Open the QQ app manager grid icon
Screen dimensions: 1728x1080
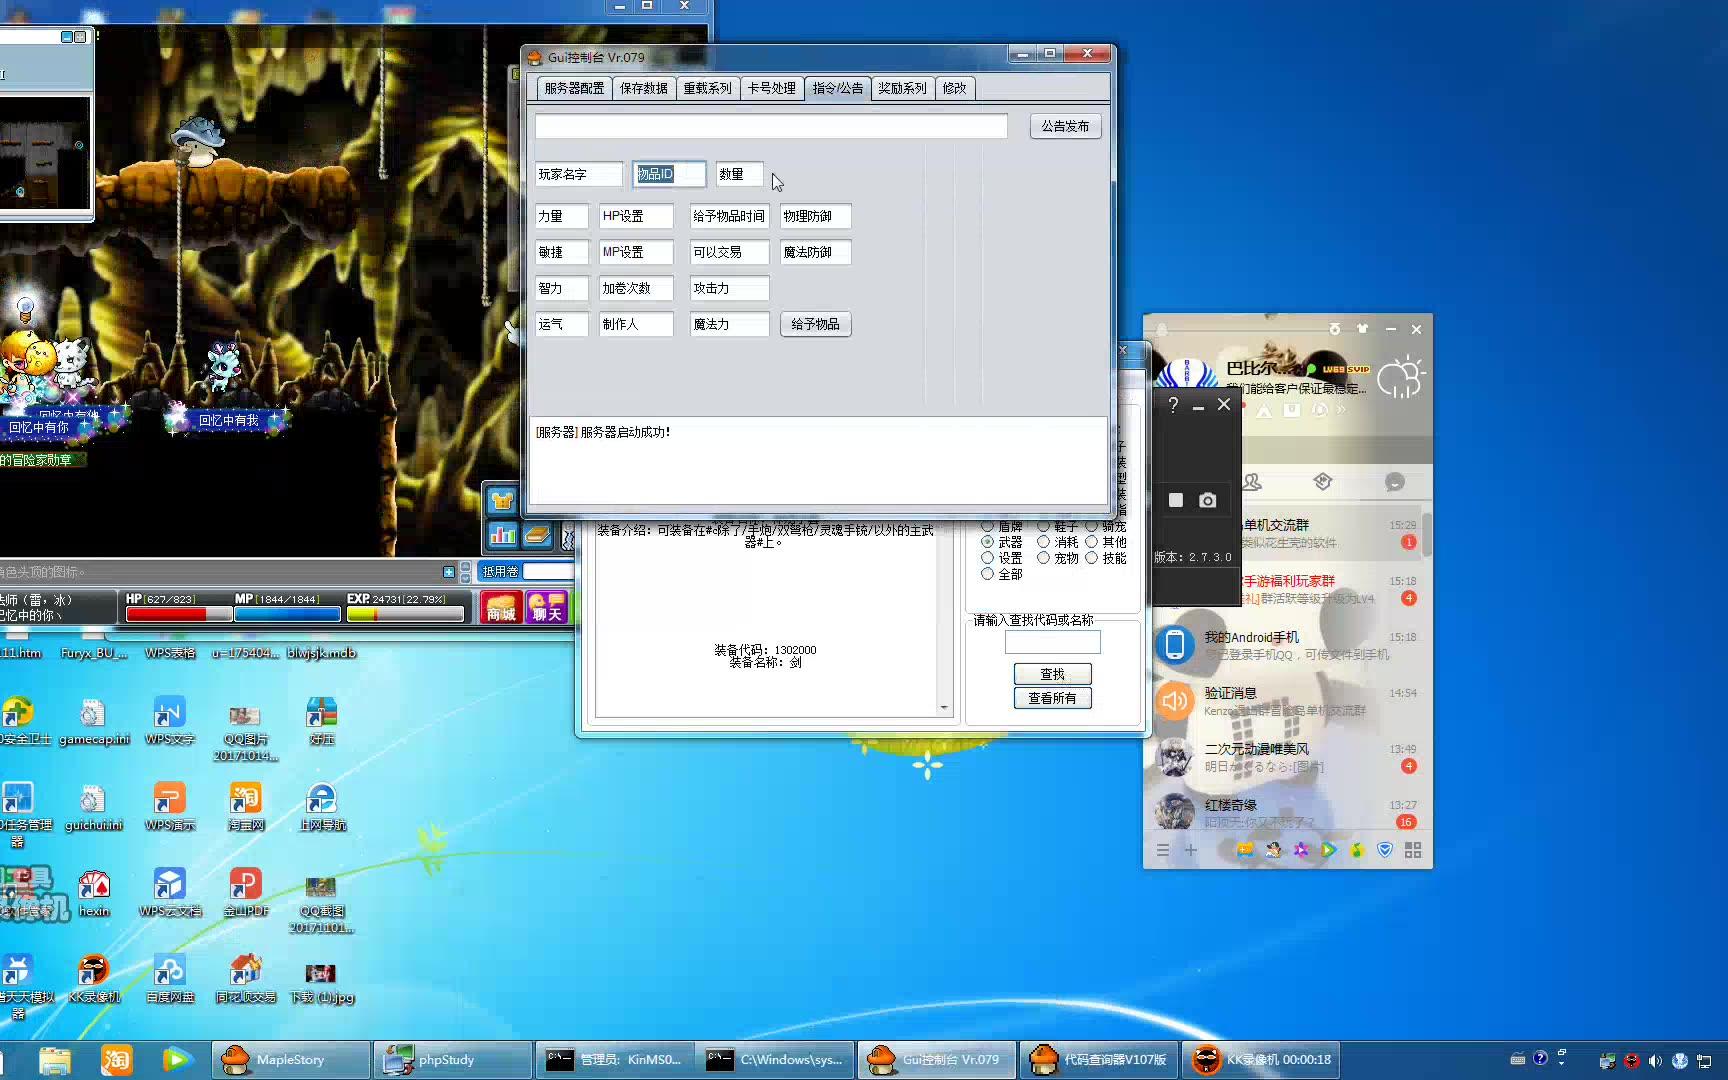click(x=1413, y=850)
